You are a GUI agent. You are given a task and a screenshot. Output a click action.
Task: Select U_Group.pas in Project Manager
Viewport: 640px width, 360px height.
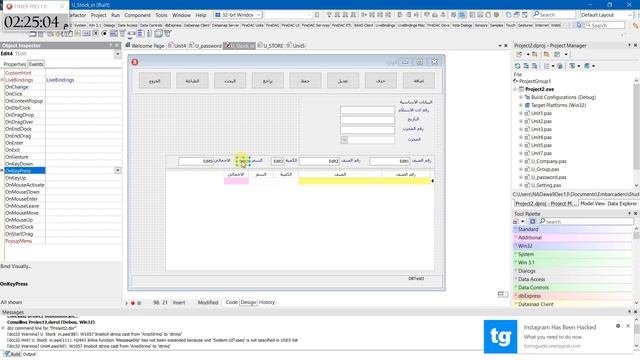pos(544,169)
